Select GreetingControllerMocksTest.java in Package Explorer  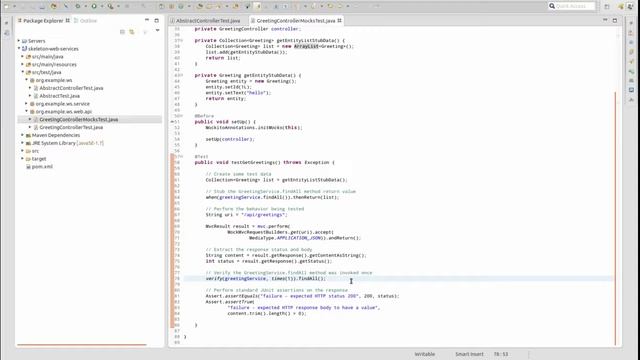[79, 120]
